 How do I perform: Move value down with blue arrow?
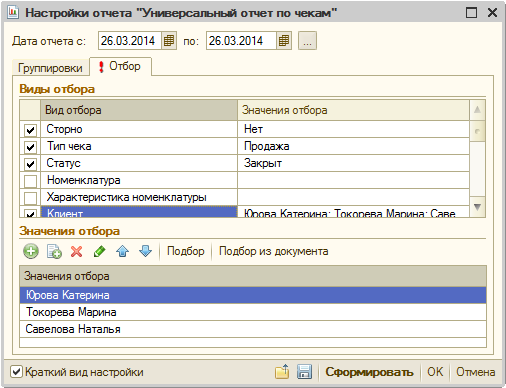pos(145,251)
